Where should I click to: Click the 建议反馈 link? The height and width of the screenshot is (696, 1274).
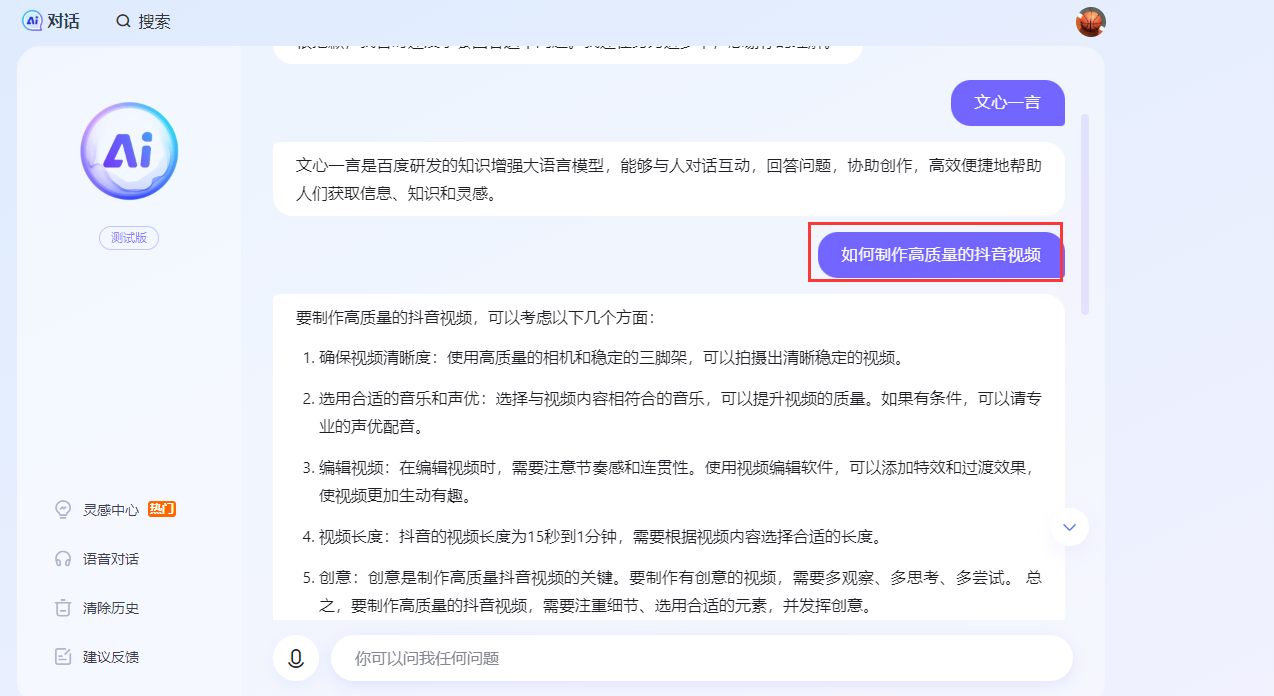pos(111,657)
